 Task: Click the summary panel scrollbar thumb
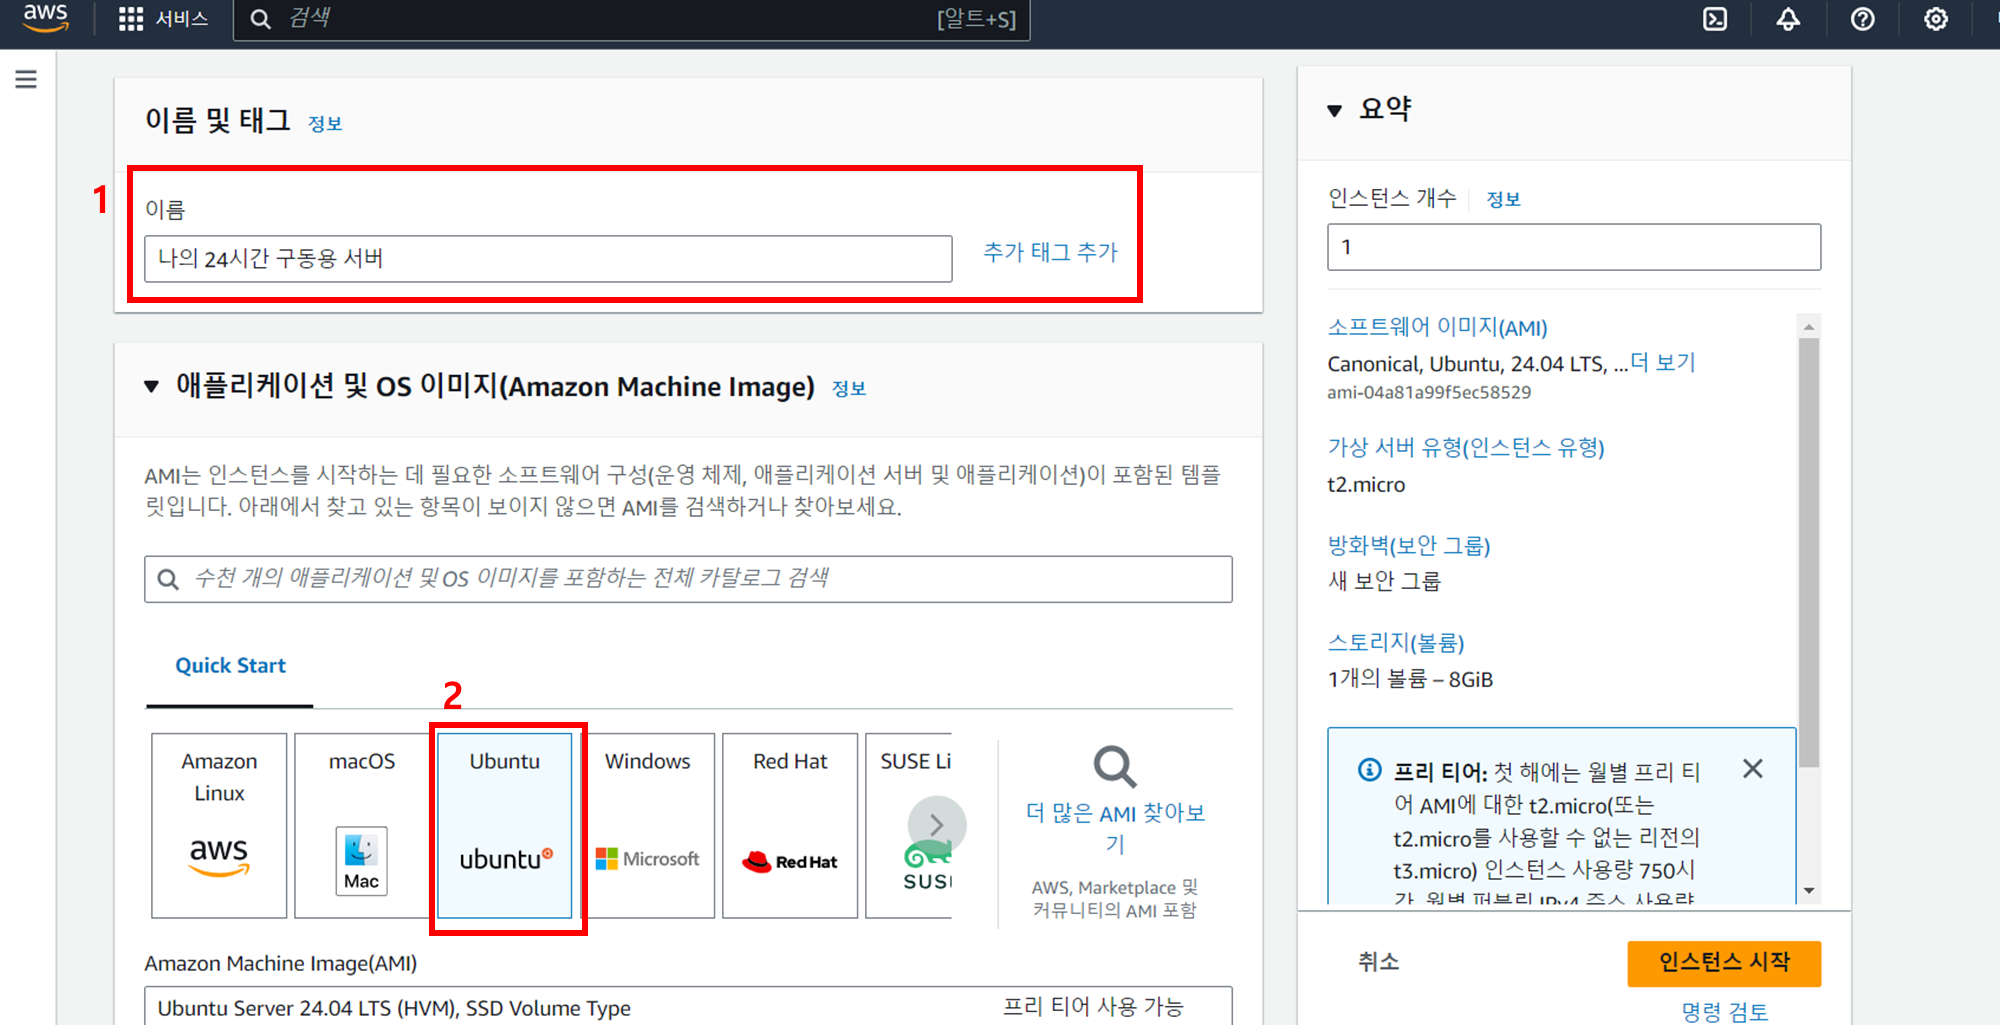point(1808,553)
